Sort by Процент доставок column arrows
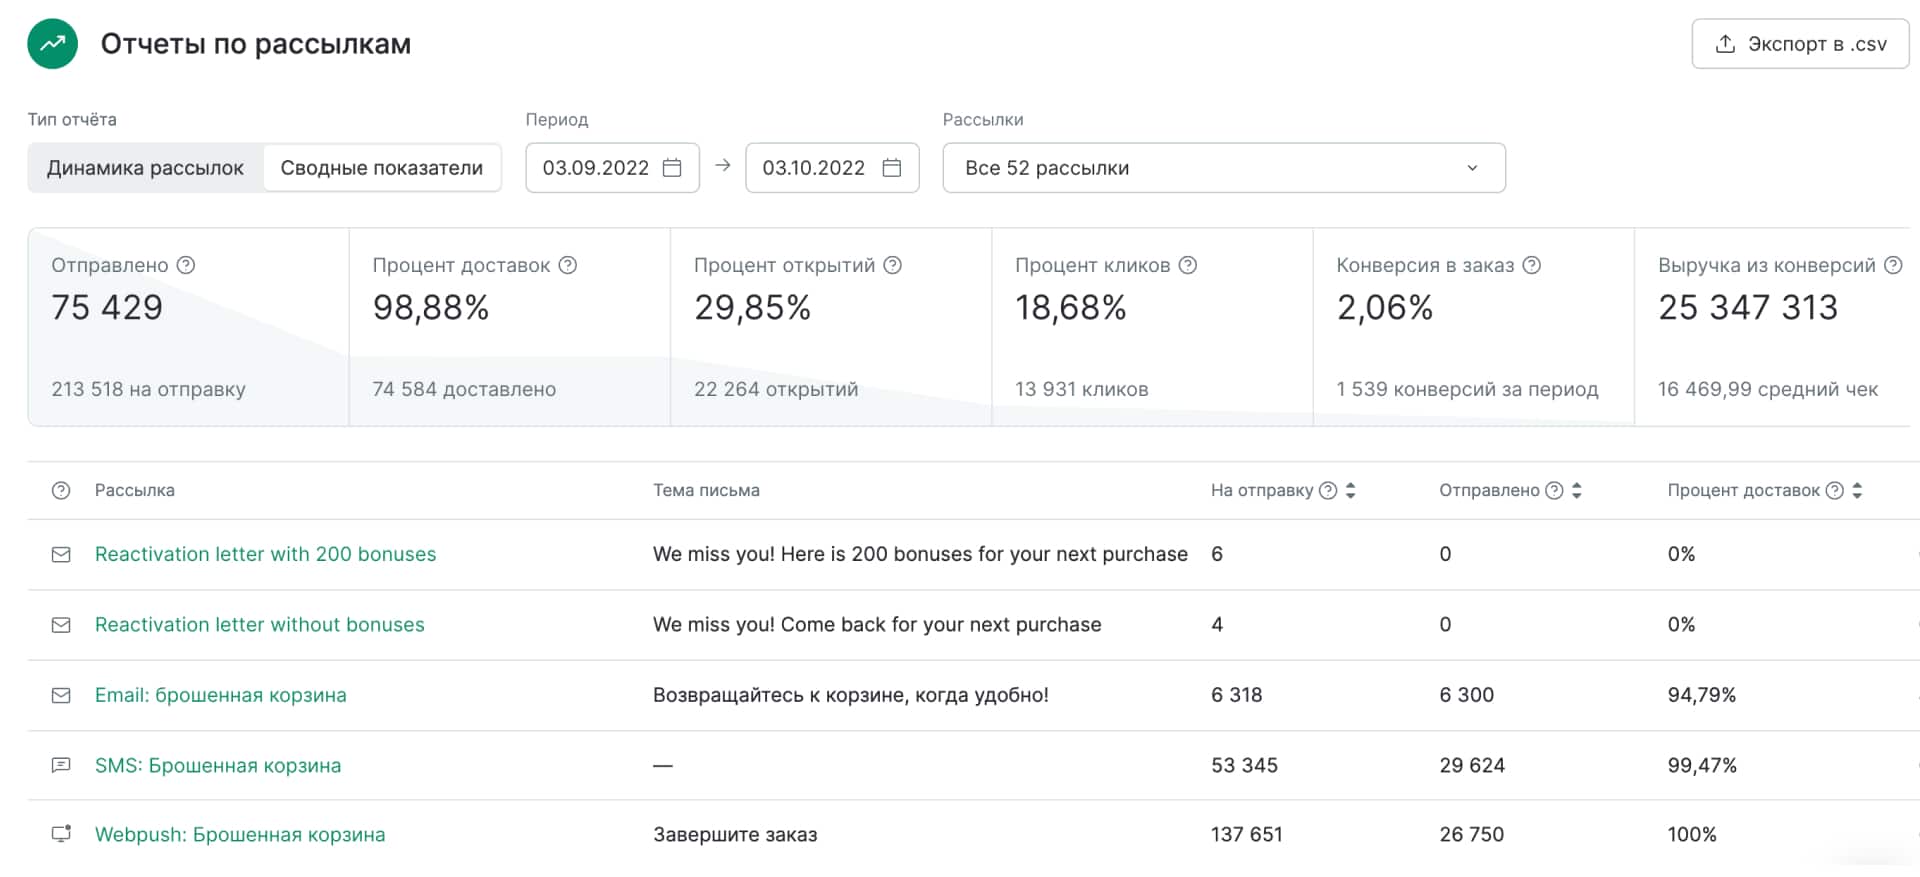 click(1857, 490)
